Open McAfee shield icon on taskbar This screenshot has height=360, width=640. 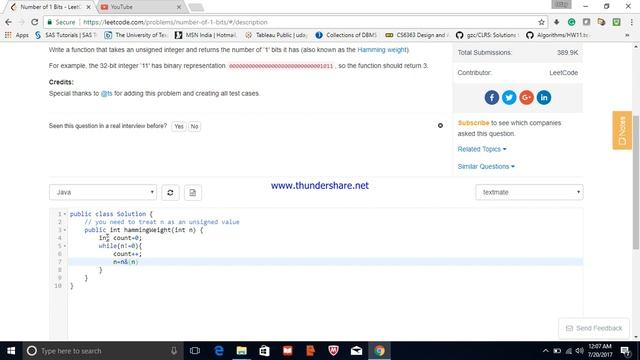coord(333,351)
